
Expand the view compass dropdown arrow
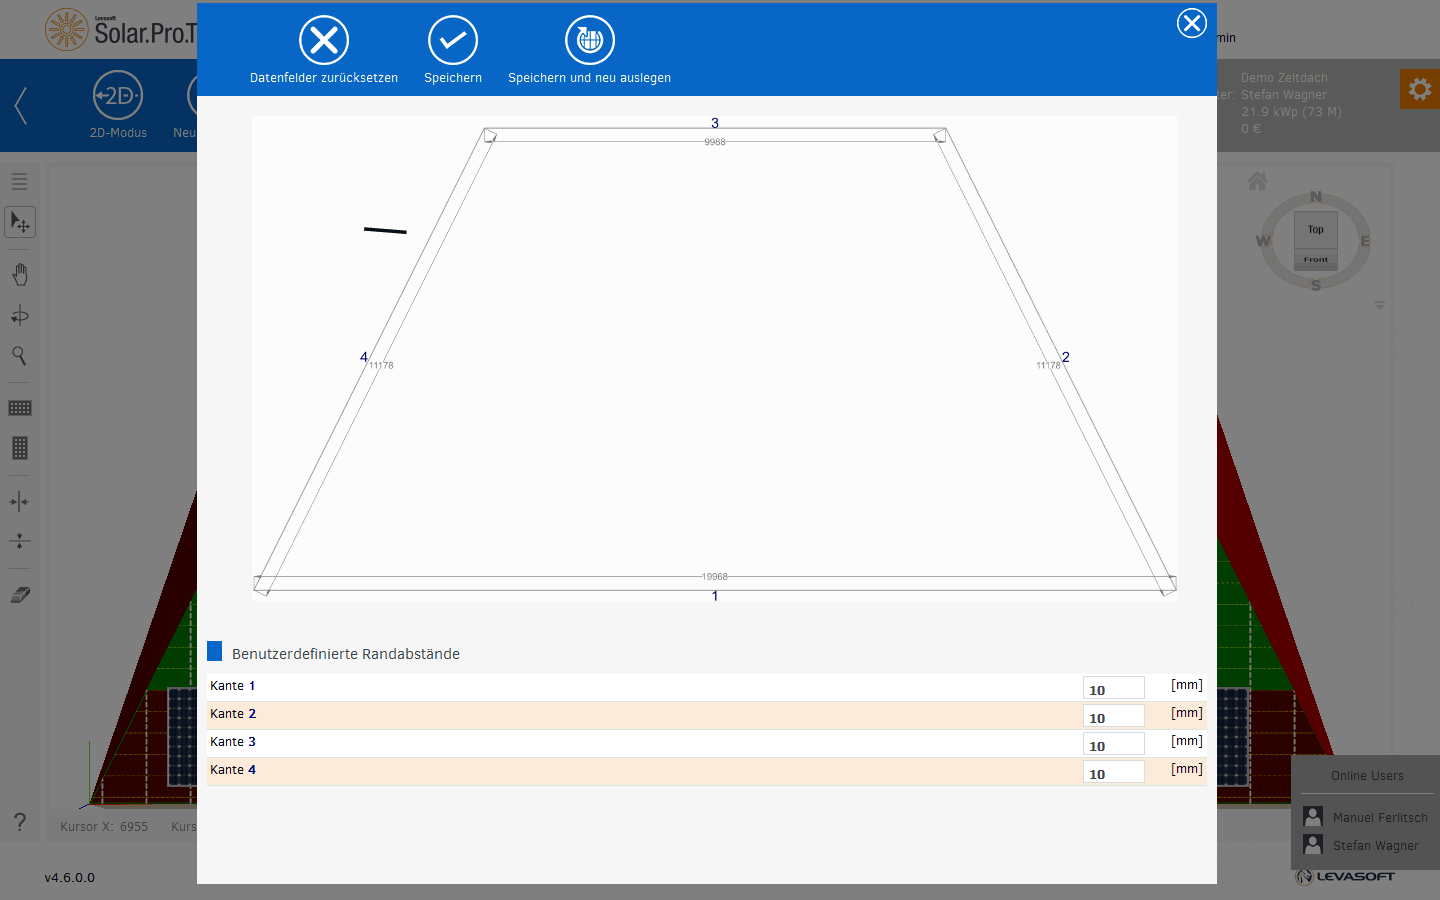point(1379,305)
